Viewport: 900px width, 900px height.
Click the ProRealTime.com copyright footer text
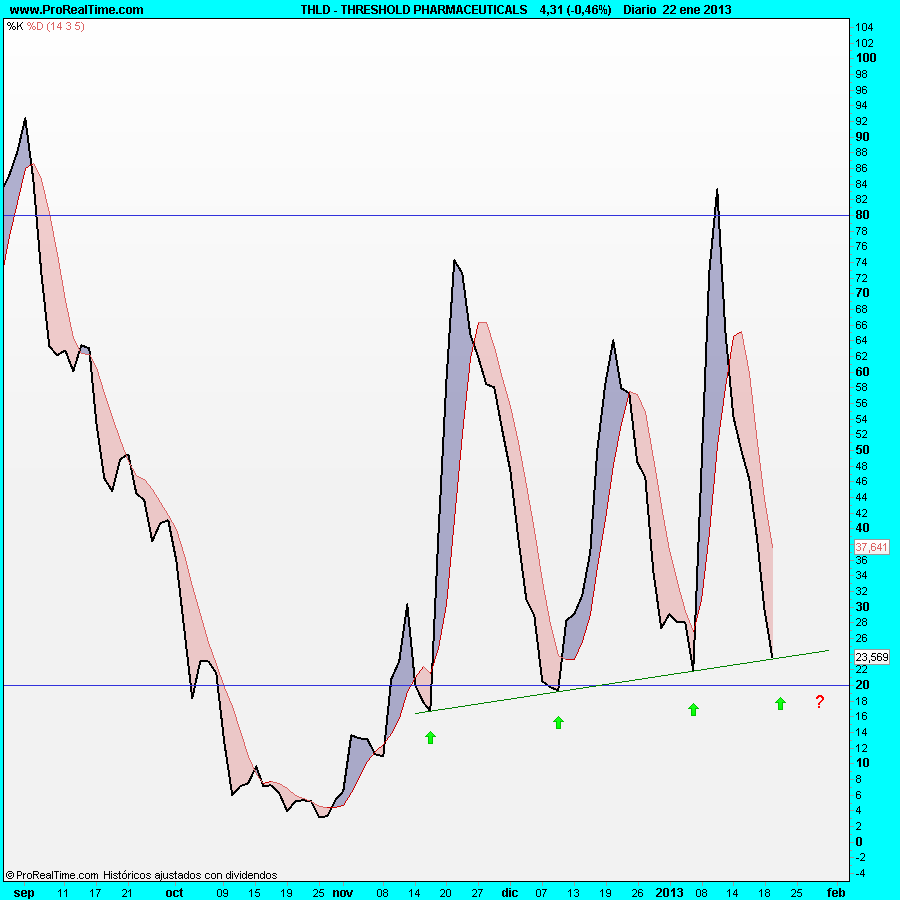point(141,875)
